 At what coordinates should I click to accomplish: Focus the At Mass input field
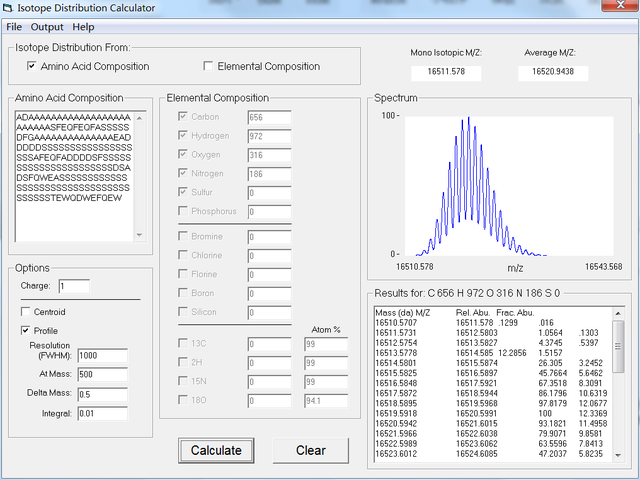click(x=102, y=375)
